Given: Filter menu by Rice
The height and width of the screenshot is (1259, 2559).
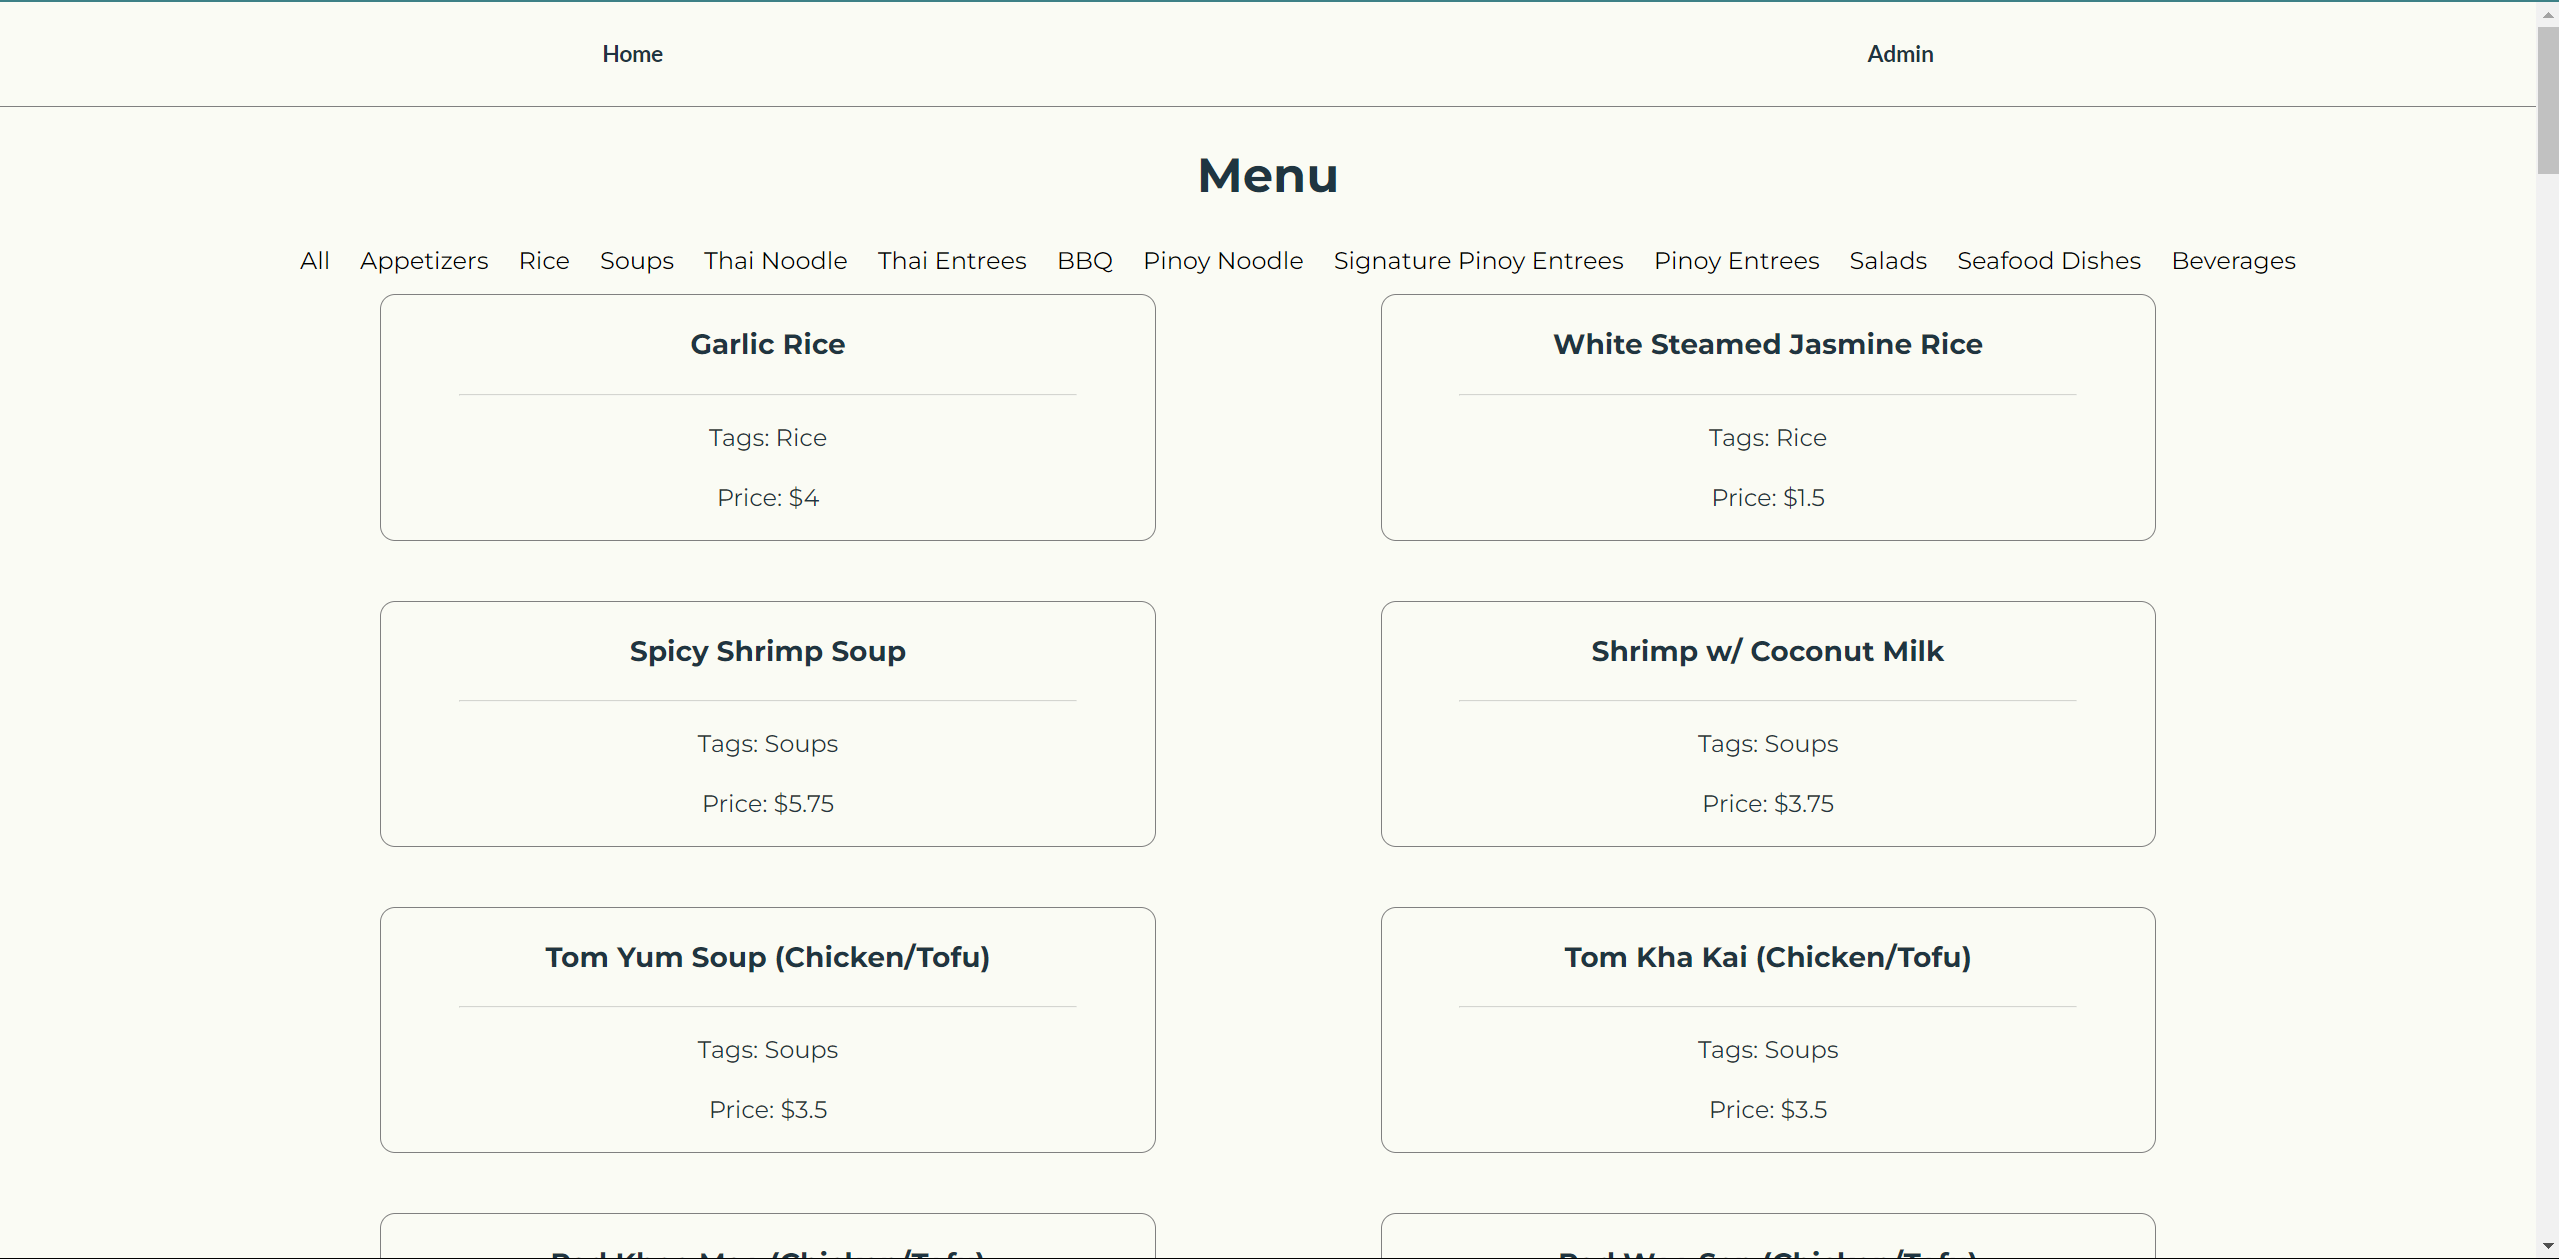Looking at the screenshot, I should click(x=543, y=260).
